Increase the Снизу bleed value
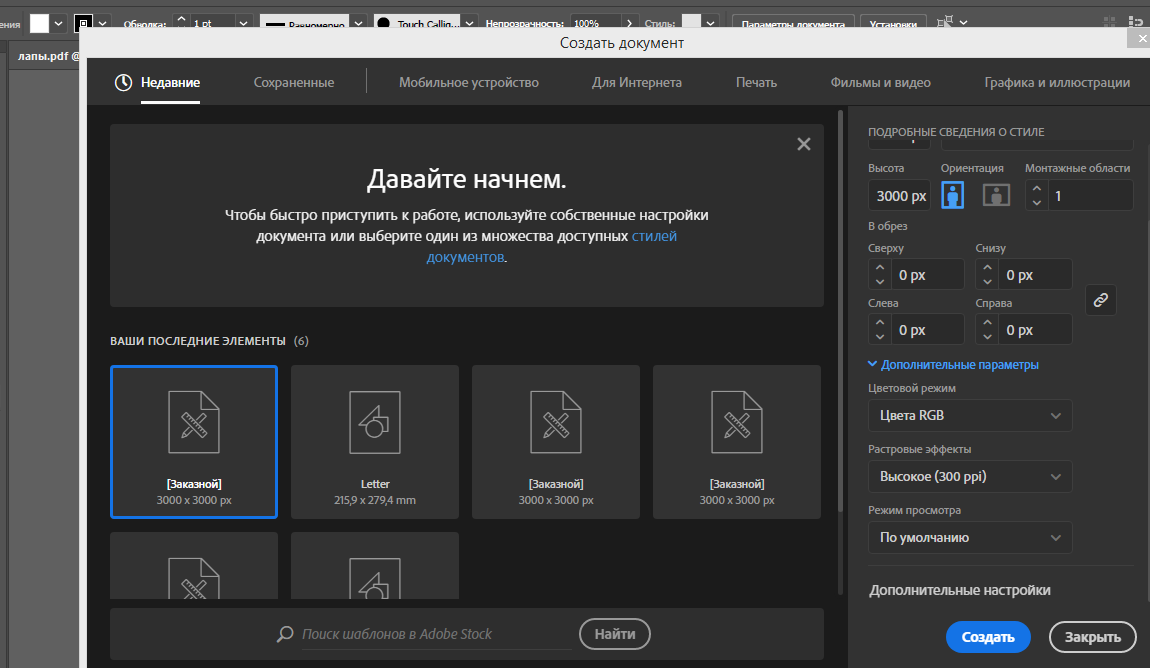The height and width of the screenshot is (668, 1150). (x=987, y=268)
